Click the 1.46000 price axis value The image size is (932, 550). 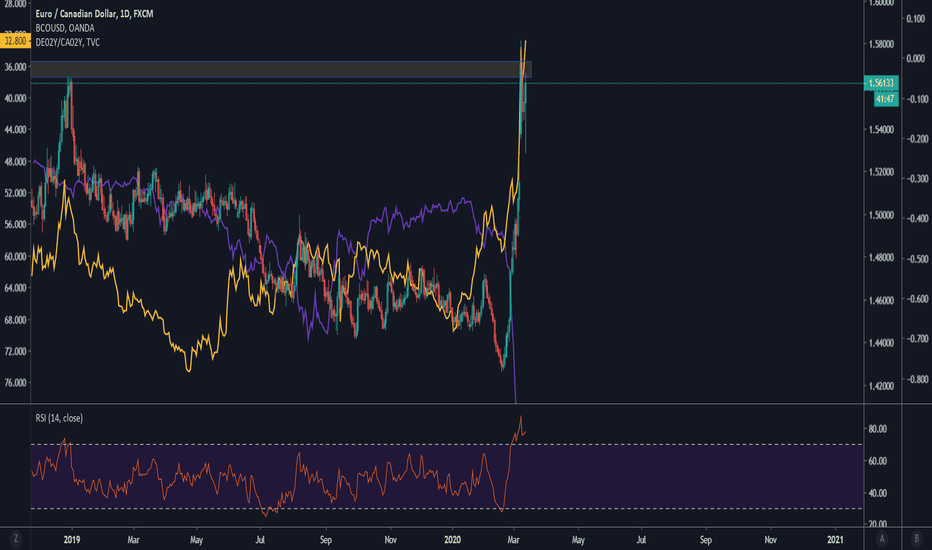click(881, 301)
